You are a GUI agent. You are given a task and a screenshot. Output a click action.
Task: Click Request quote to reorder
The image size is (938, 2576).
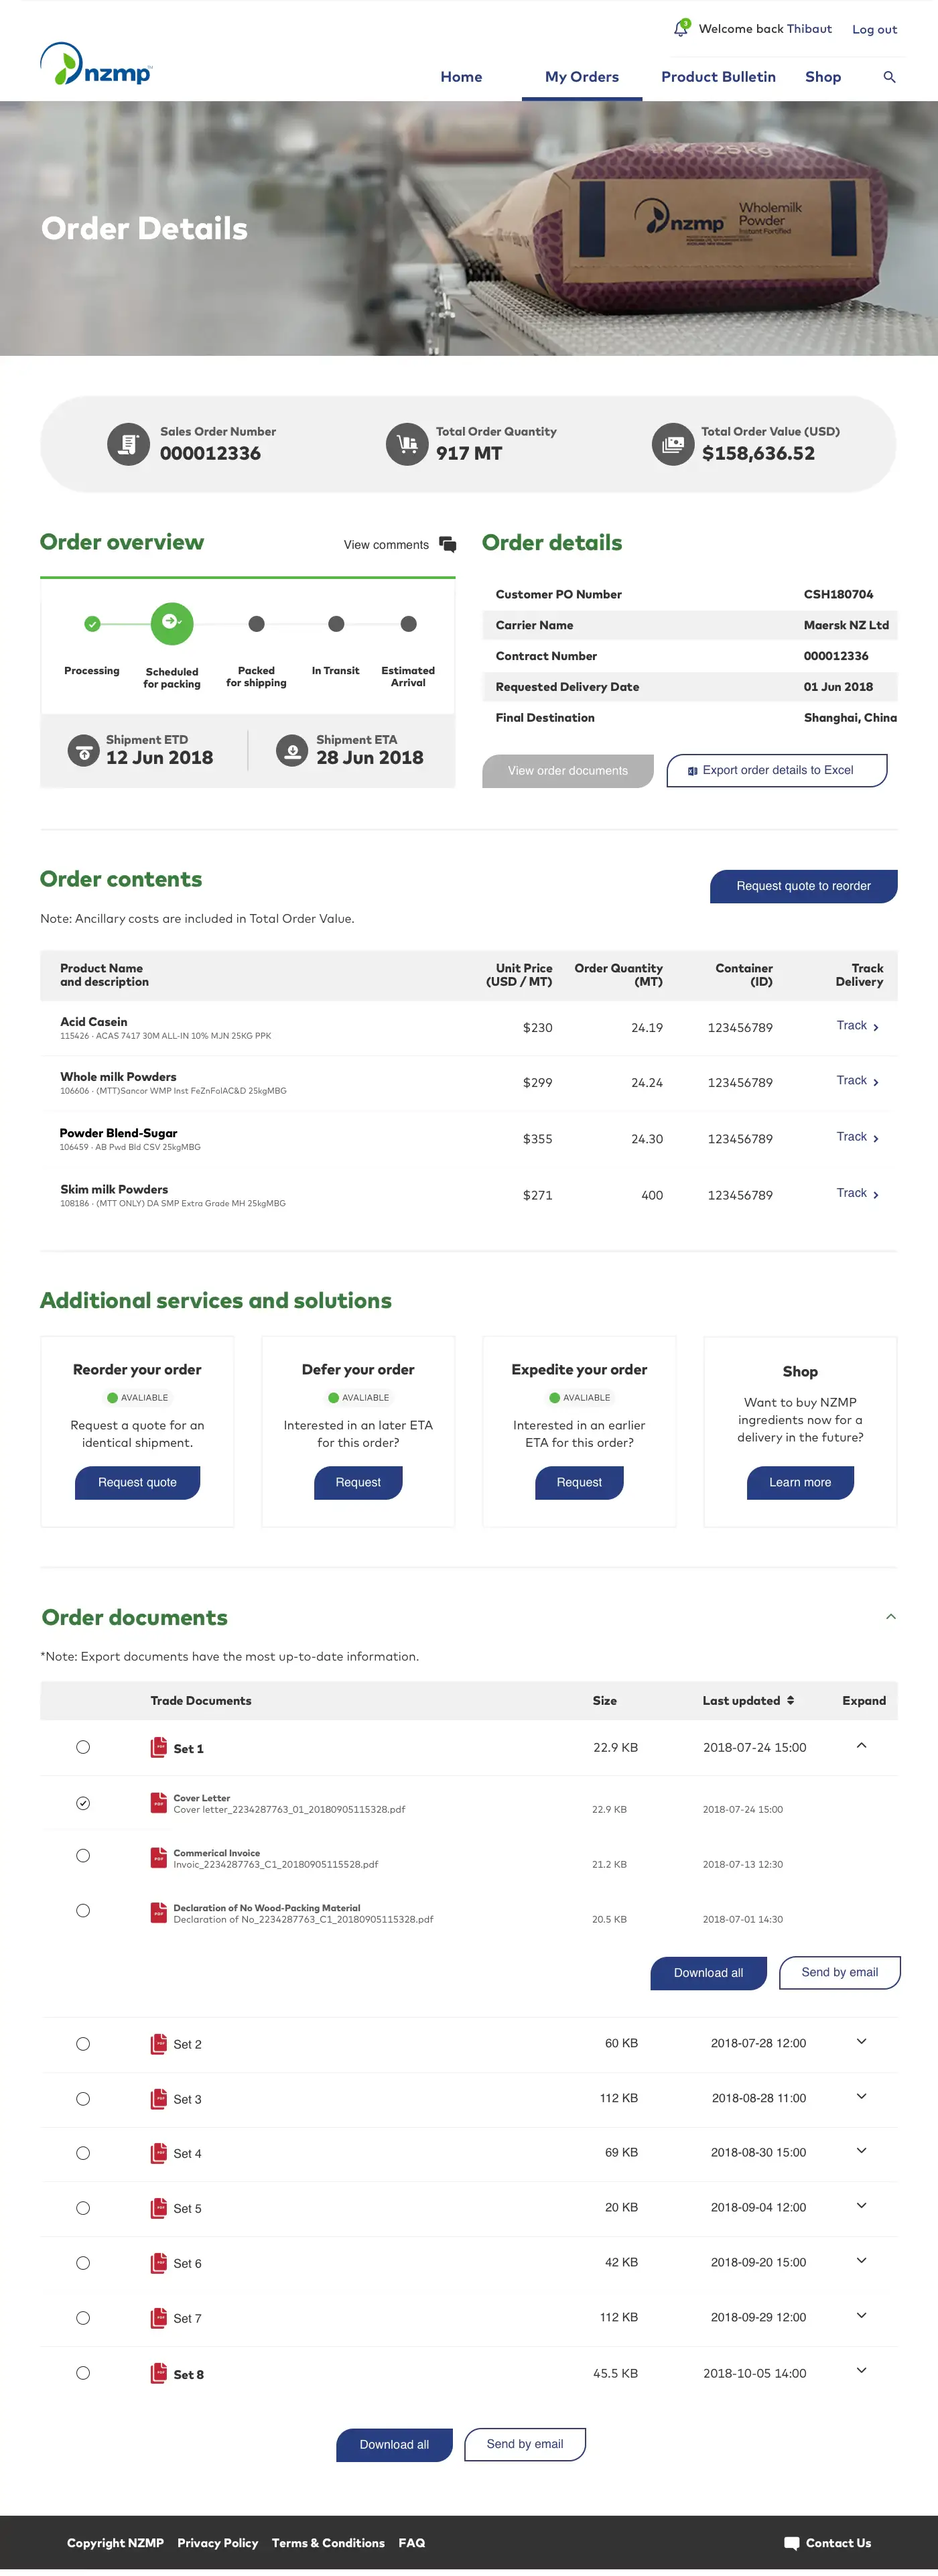[x=803, y=886]
